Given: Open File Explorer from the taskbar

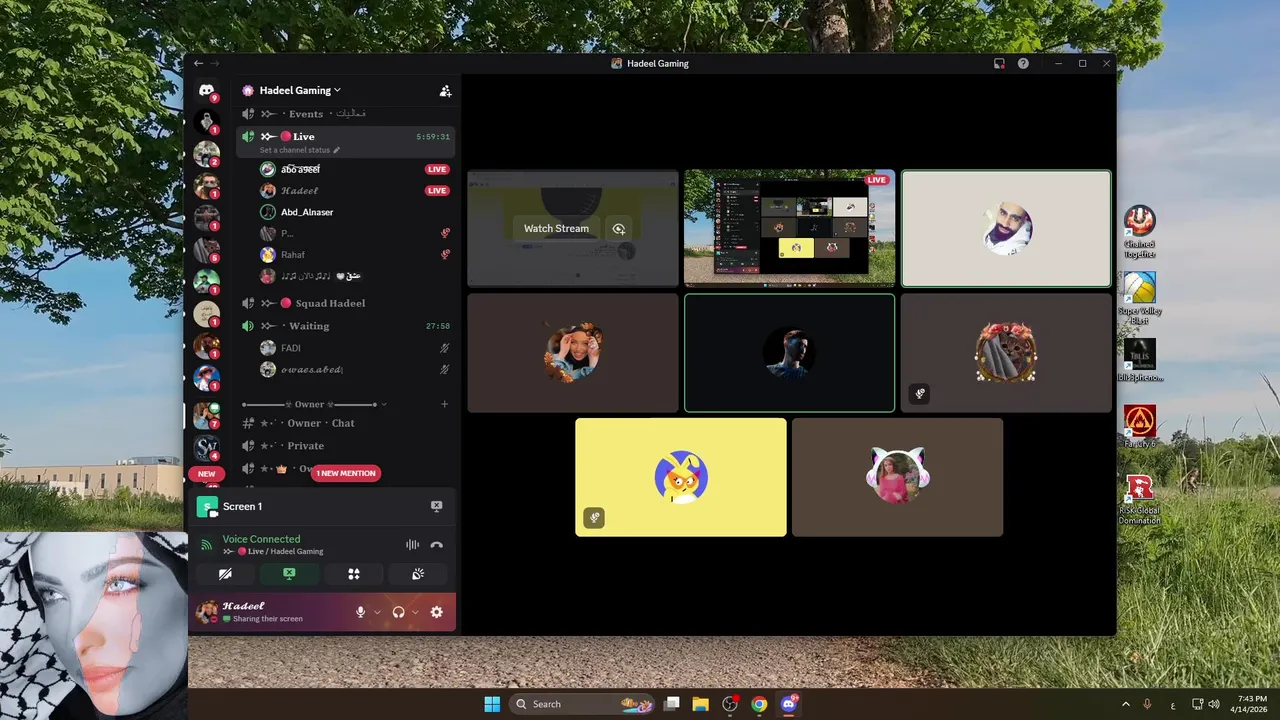Looking at the screenshot, I should pos(700,704).
